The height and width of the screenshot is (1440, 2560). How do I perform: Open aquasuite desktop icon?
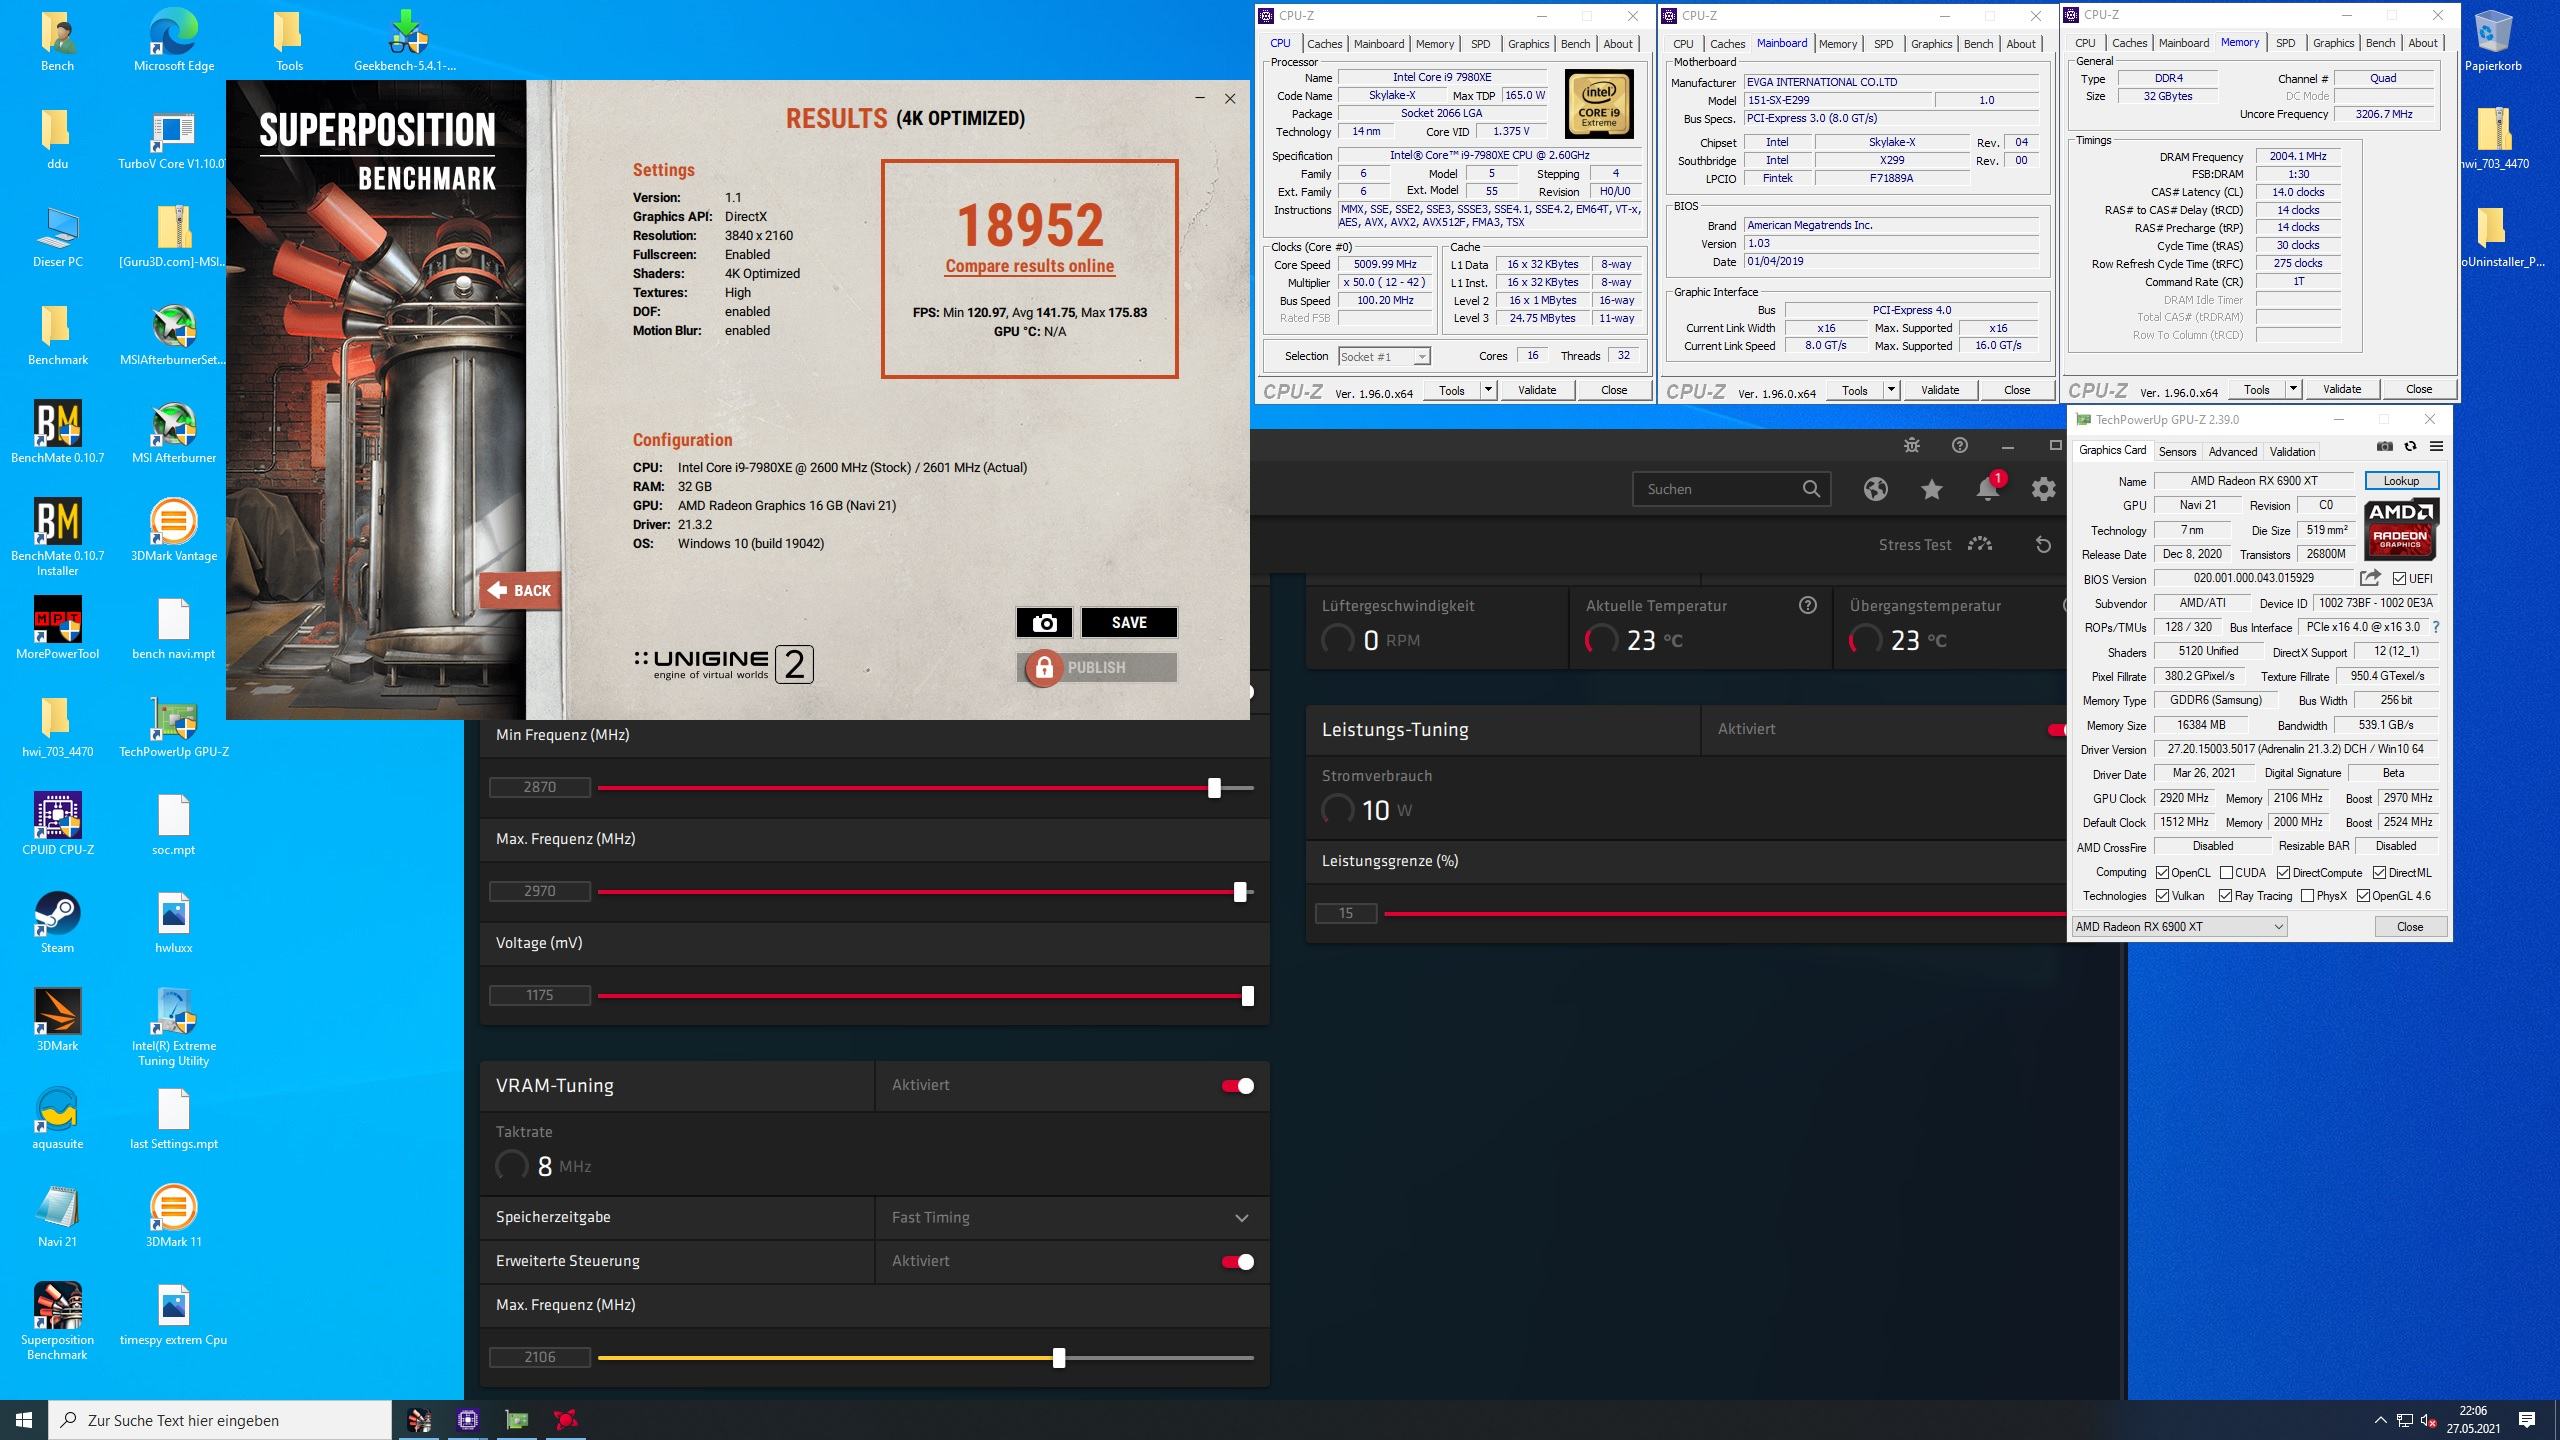point(57,1120)
